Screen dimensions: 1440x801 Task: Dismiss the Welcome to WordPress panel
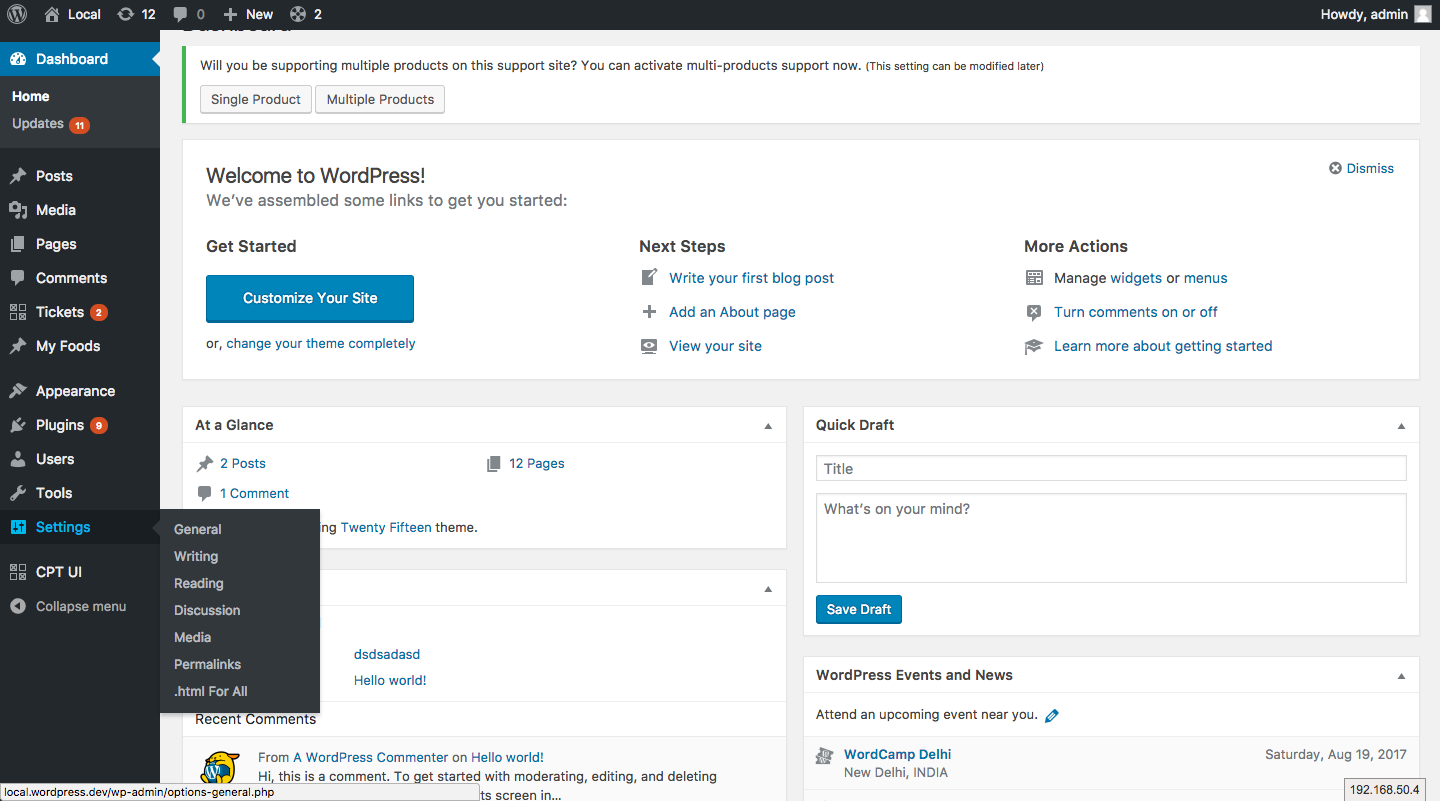(1361, 168)
